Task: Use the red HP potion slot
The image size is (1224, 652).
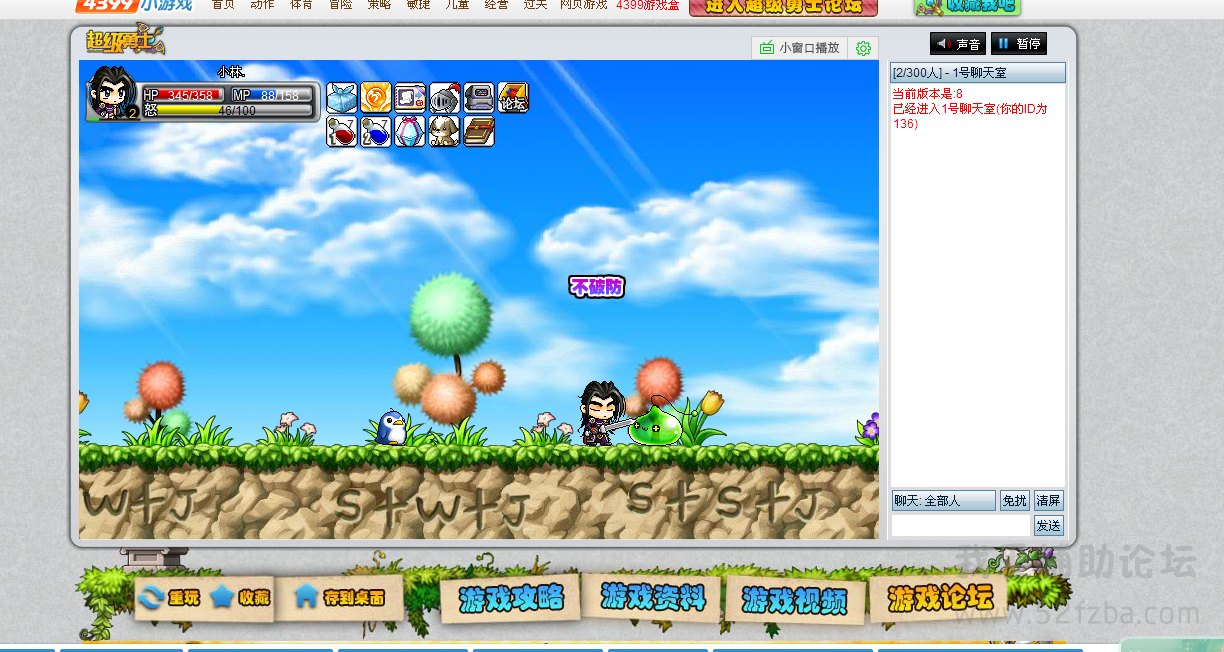Action: tap(342, 132)
